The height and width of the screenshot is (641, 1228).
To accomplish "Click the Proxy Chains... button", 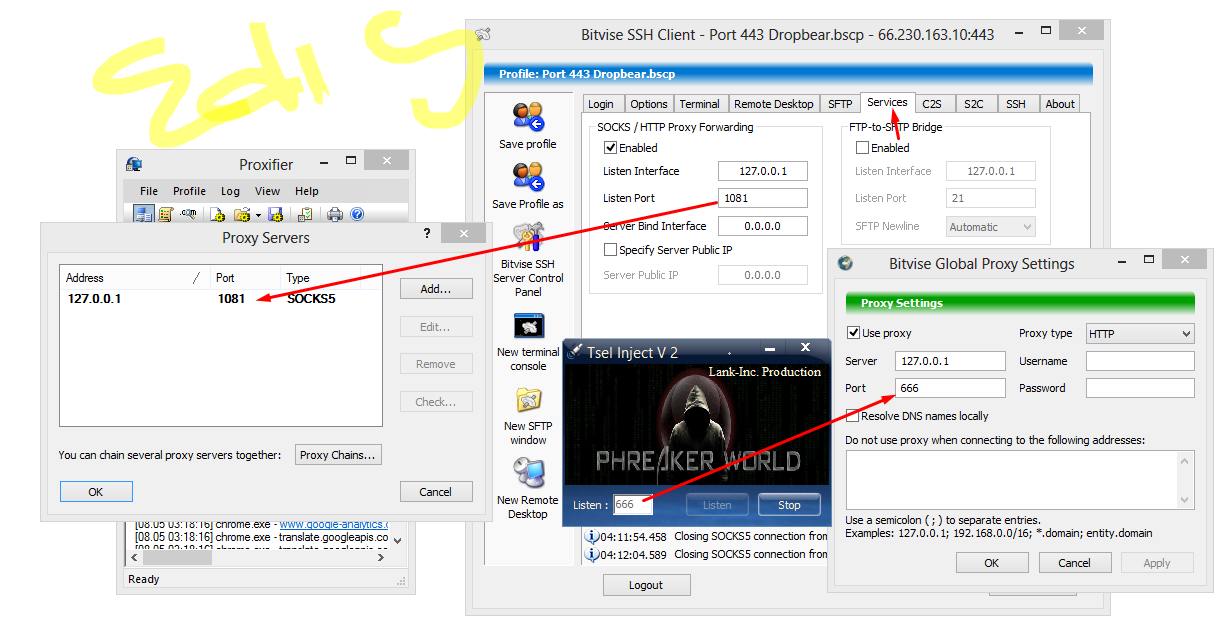I will (338, 455).
